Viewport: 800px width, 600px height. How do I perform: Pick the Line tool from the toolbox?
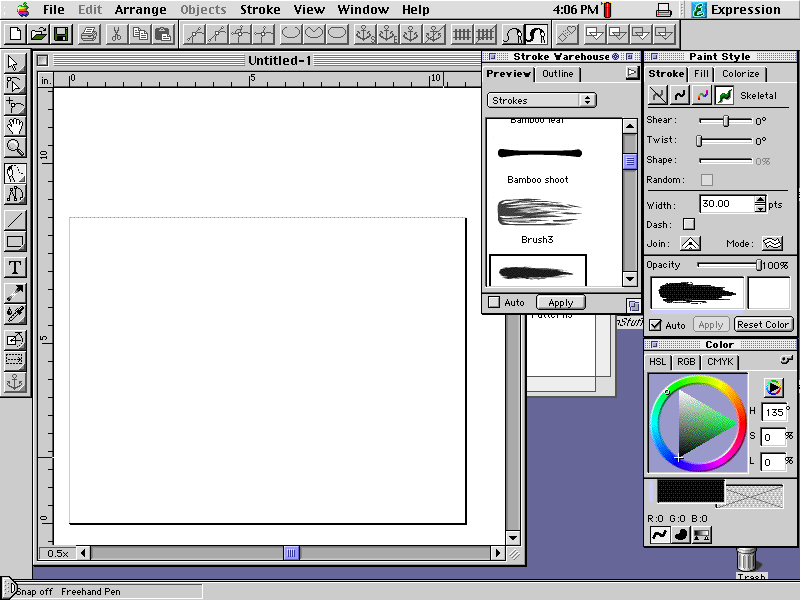[x=13, y=217]
